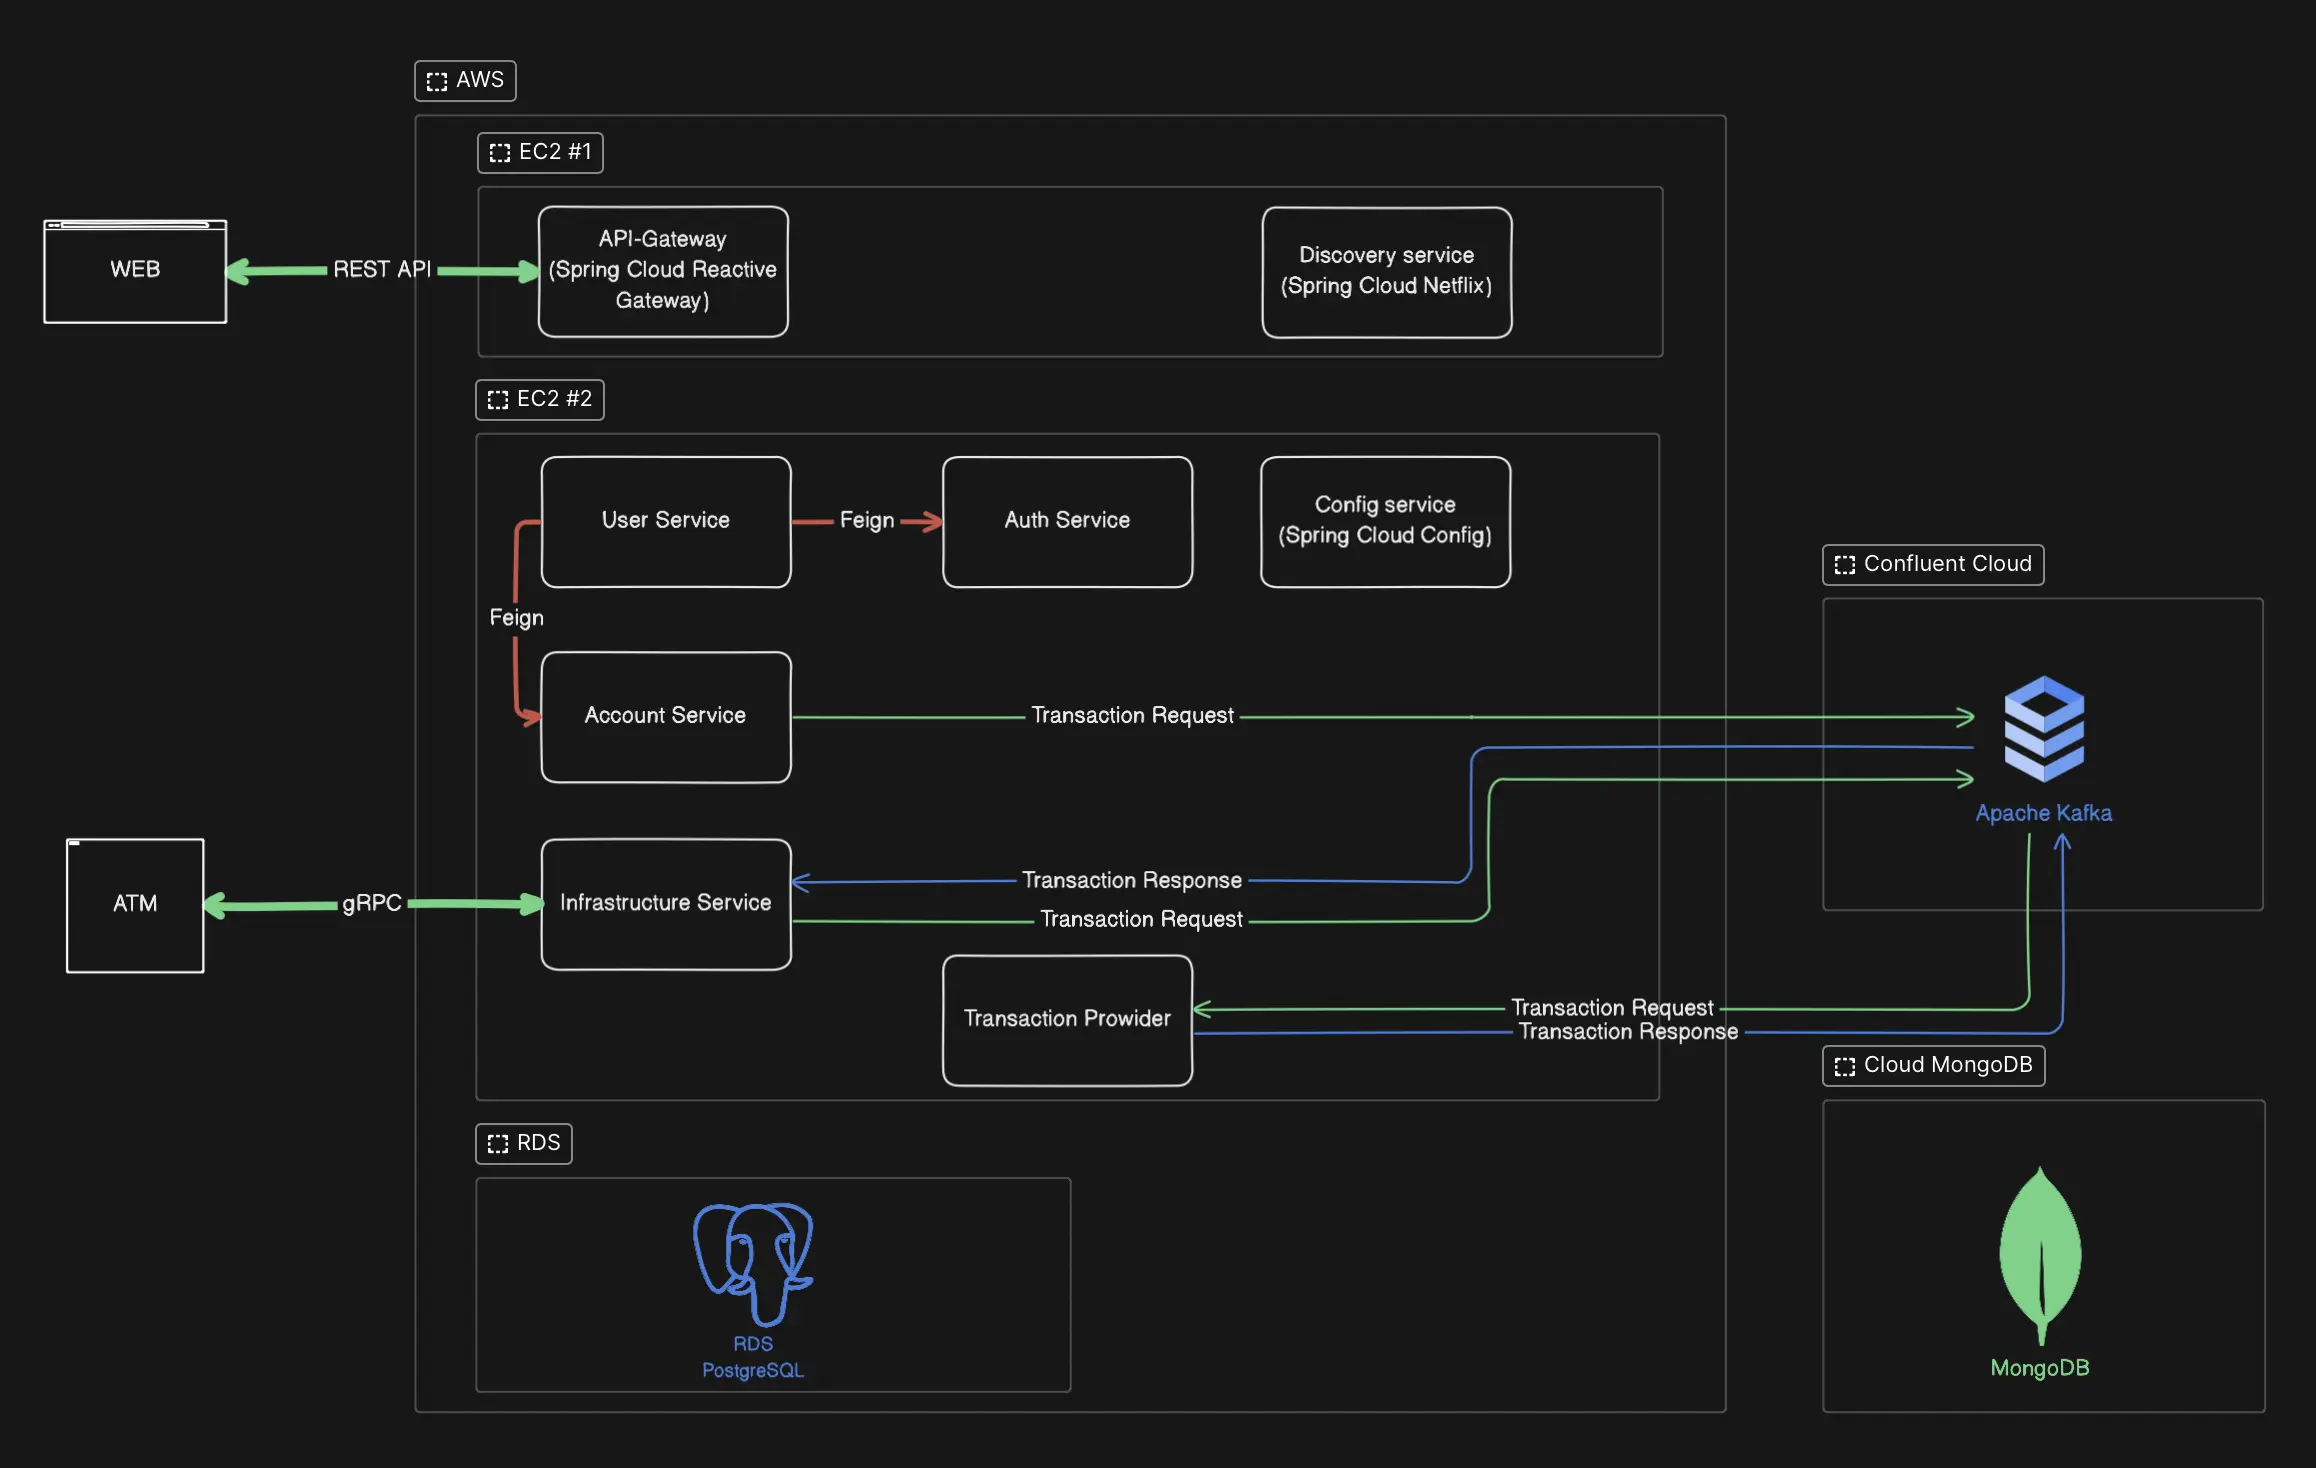Click the frame icon in the RDS label

498,1145
